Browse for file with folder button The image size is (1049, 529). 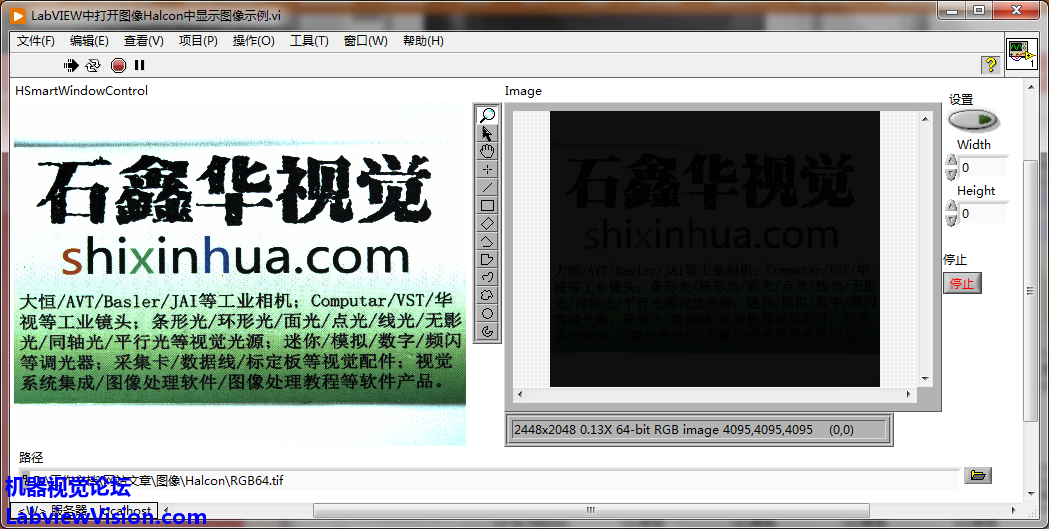click(977, 475)
